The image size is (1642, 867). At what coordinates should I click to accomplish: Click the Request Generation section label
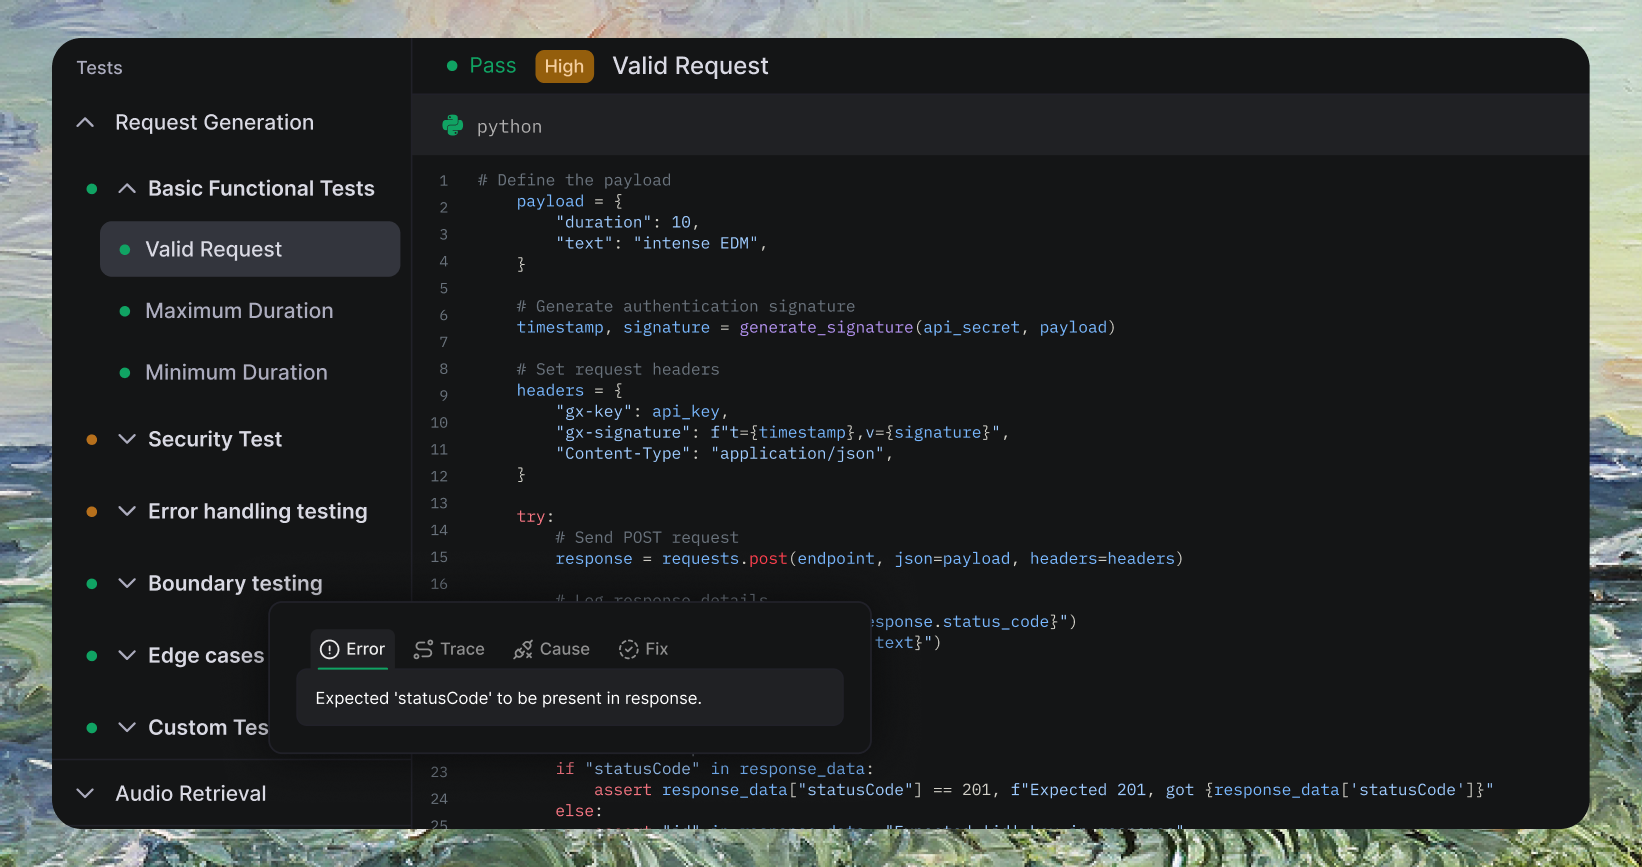pos(214,122)
